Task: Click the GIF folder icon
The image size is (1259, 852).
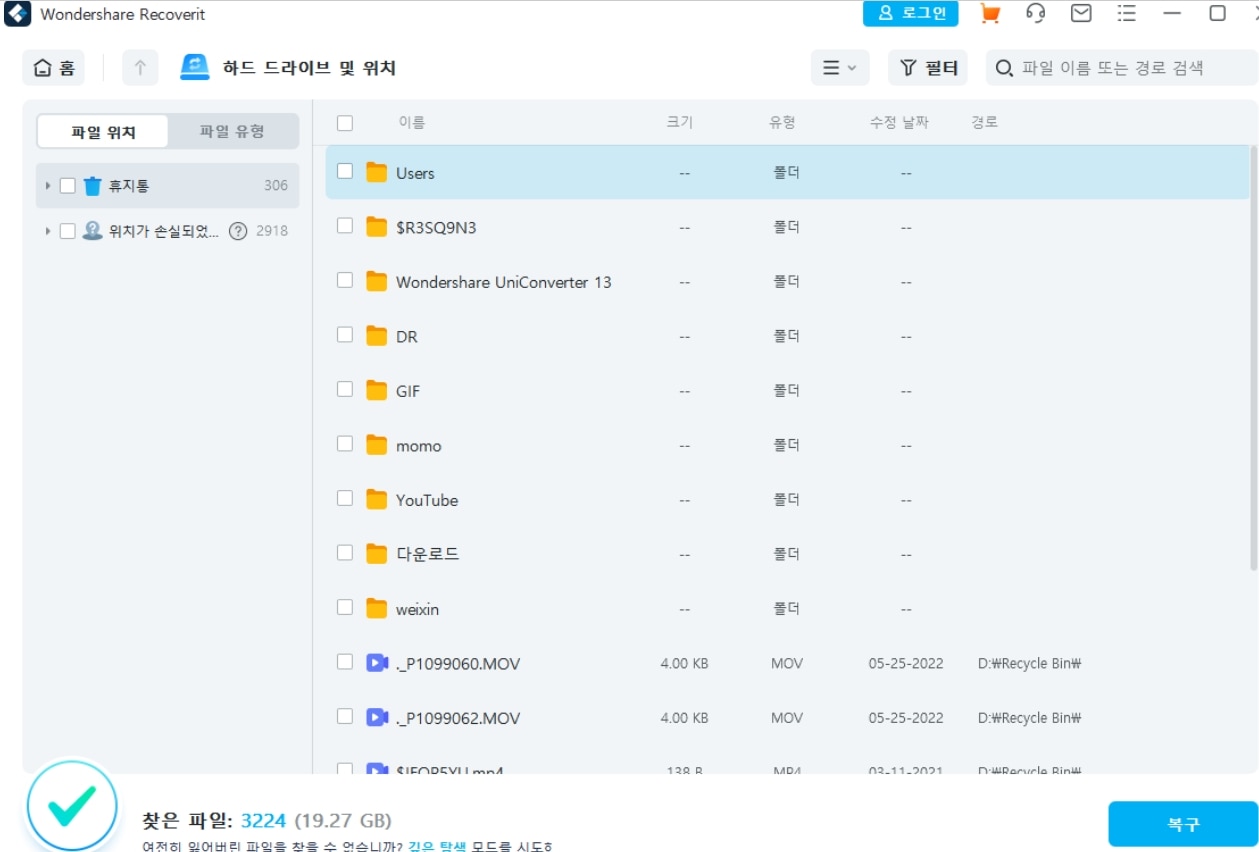Action: point(376,391)
